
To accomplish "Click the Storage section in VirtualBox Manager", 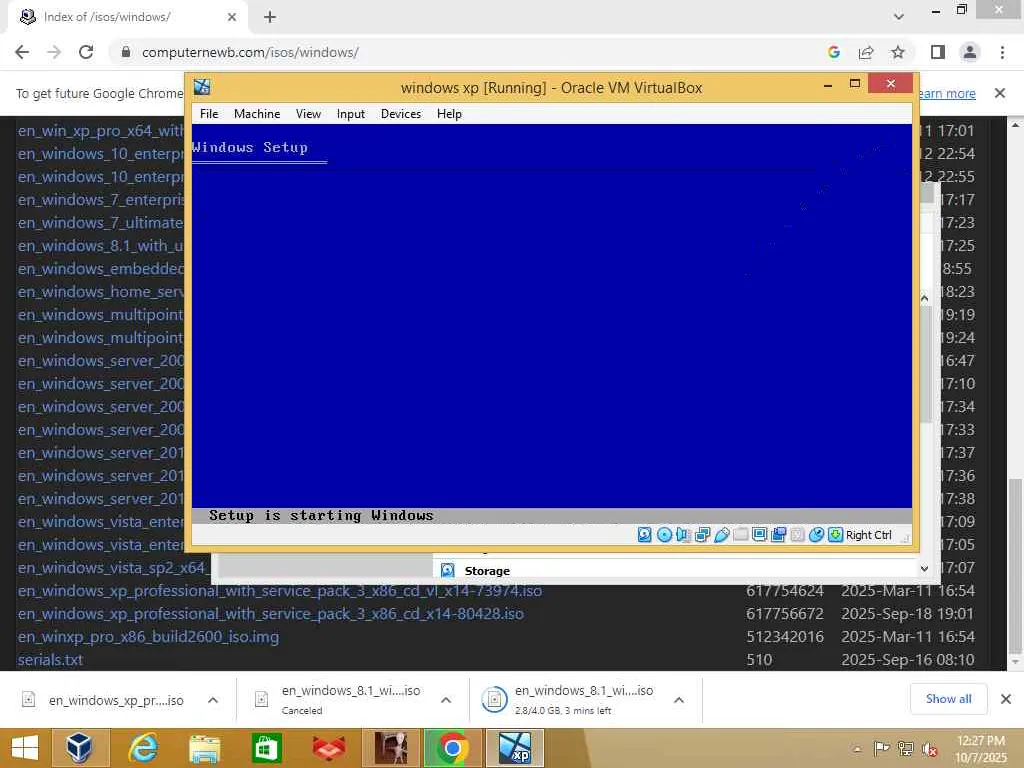I will (x=487, y=571).
